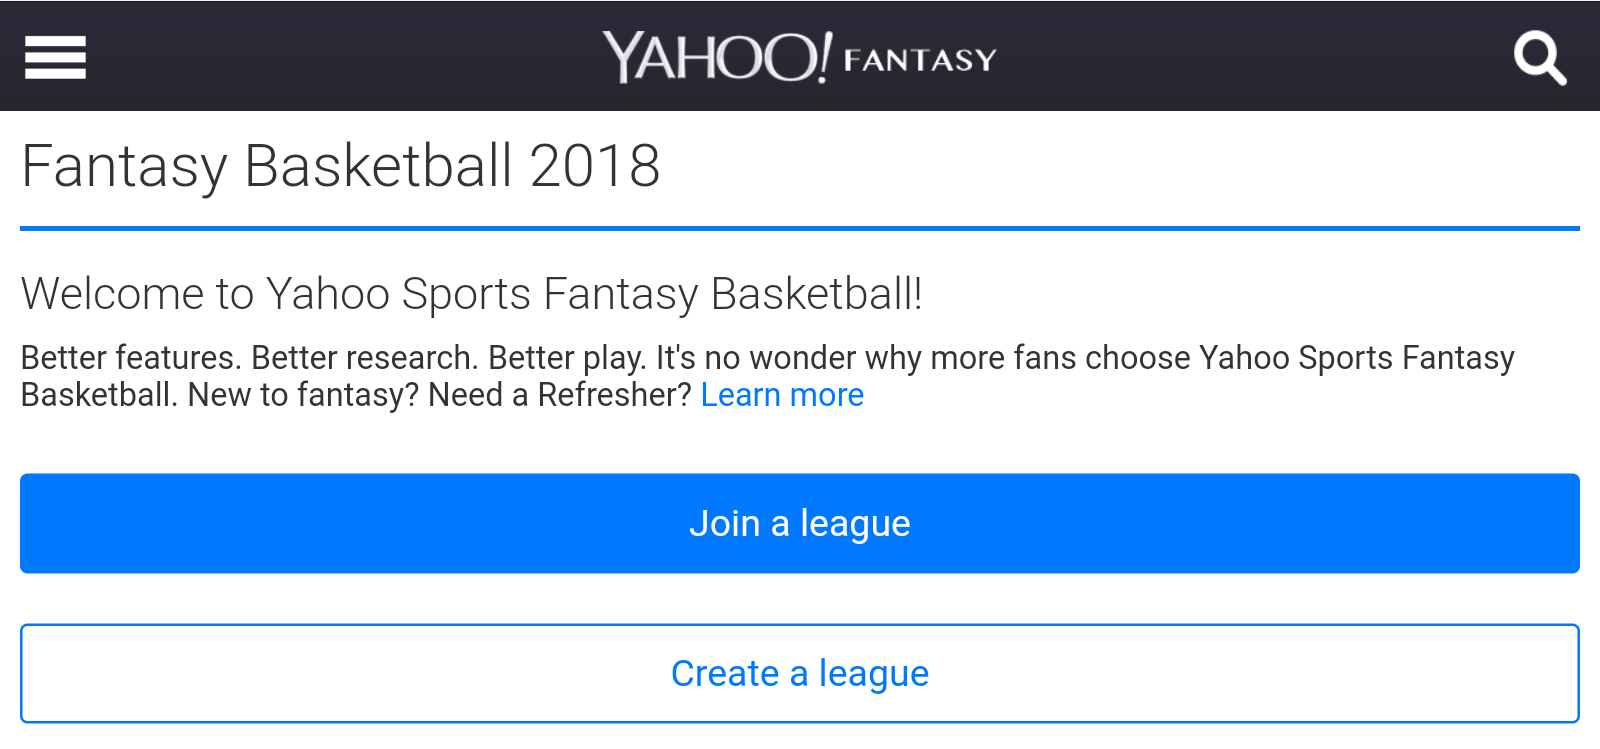This screenshot has height=749, width=1600.
Task: Show the search field via search icon
Action: 1539,58
